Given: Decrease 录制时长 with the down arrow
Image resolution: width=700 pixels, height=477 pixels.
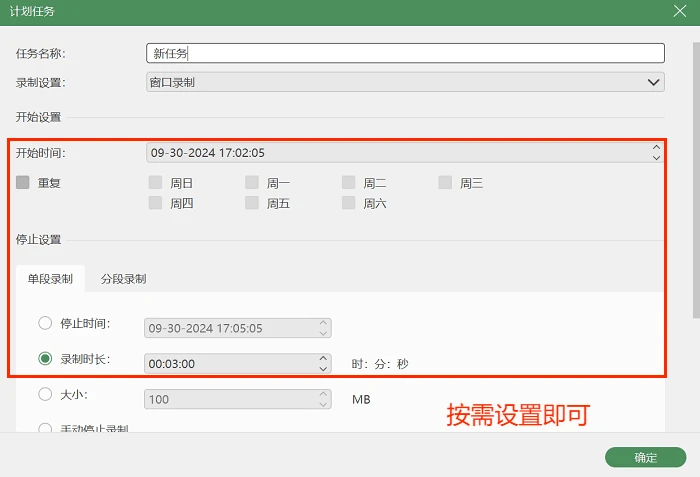Looking at the screenshot, I should pyautogui.click(x=323, y=369).
